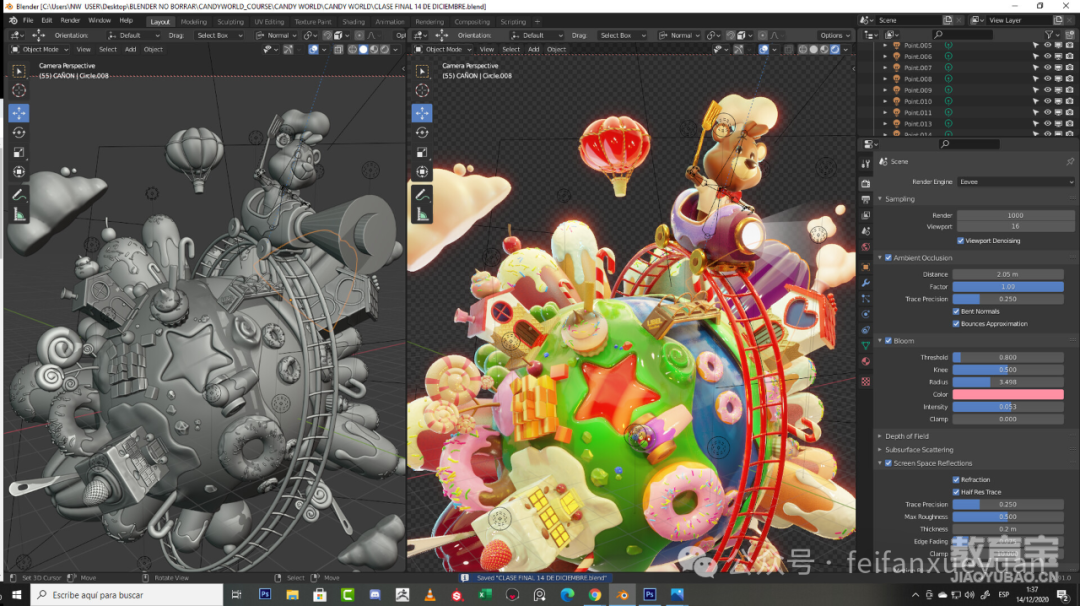The height and width of the screenshot is (606, 1080).
Task: Open the File menu
Action: coord(28,21)
